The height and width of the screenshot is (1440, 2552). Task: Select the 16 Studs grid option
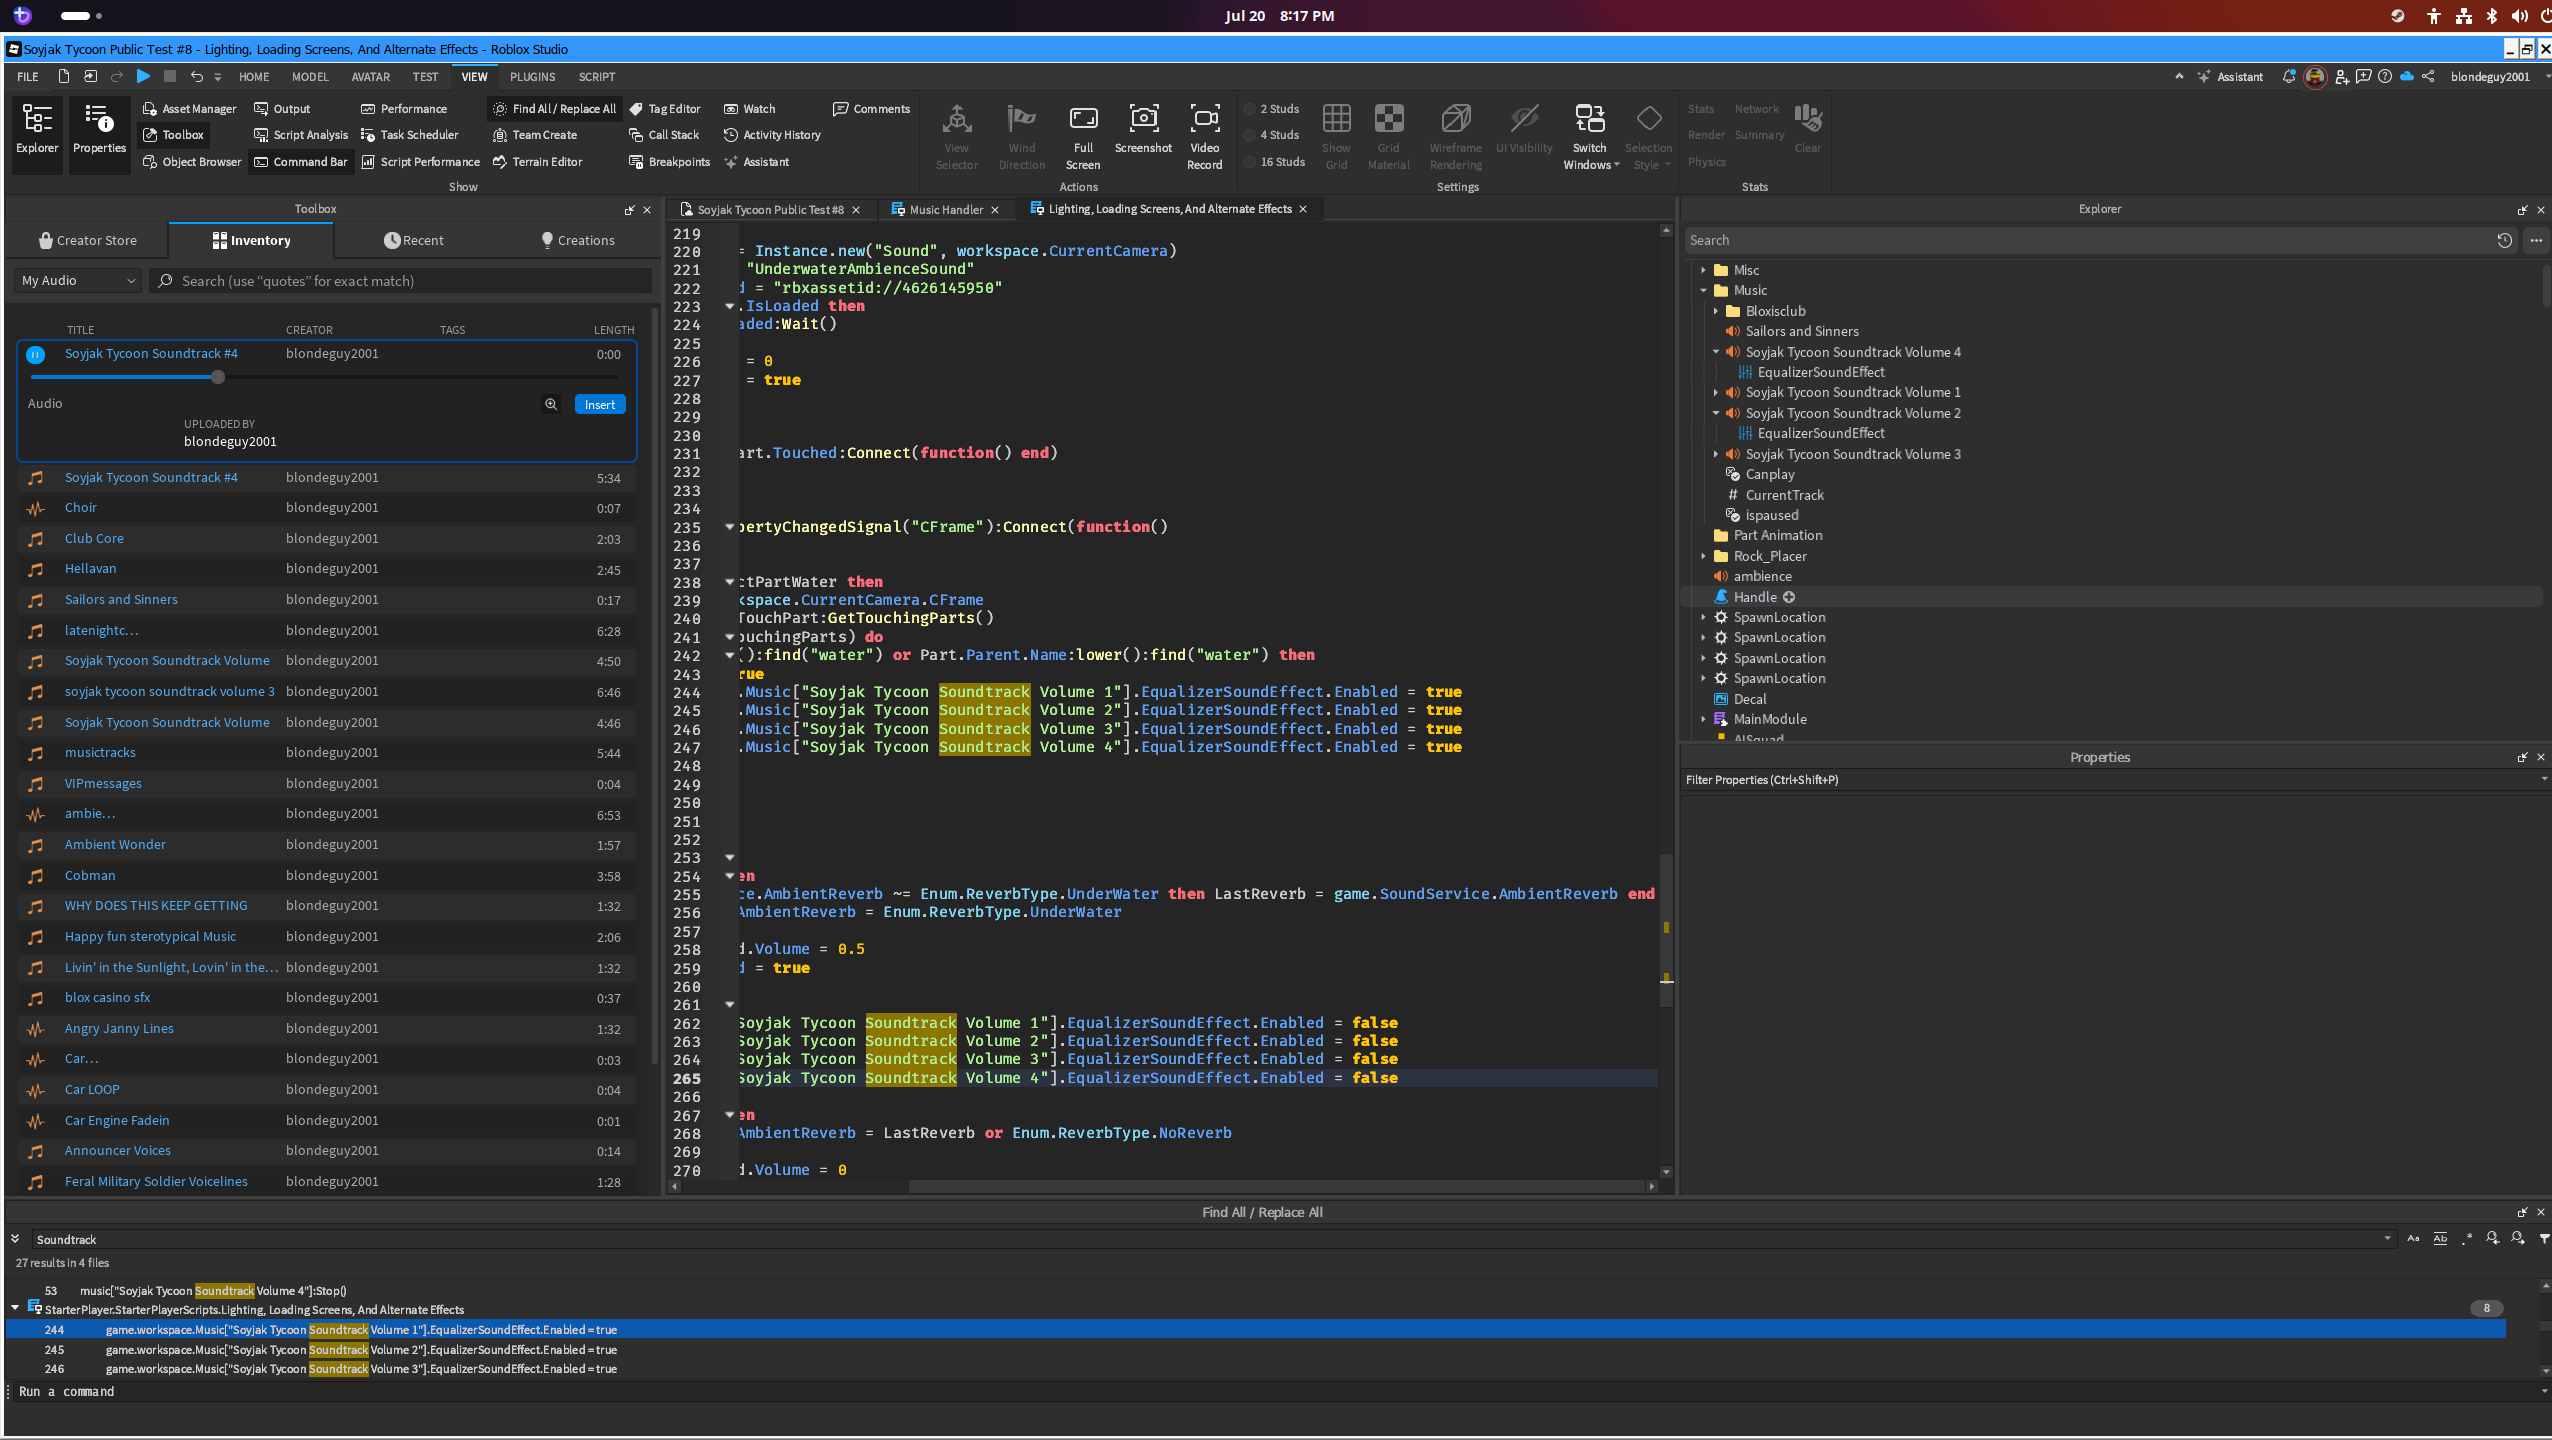(x=1274, y=162)
